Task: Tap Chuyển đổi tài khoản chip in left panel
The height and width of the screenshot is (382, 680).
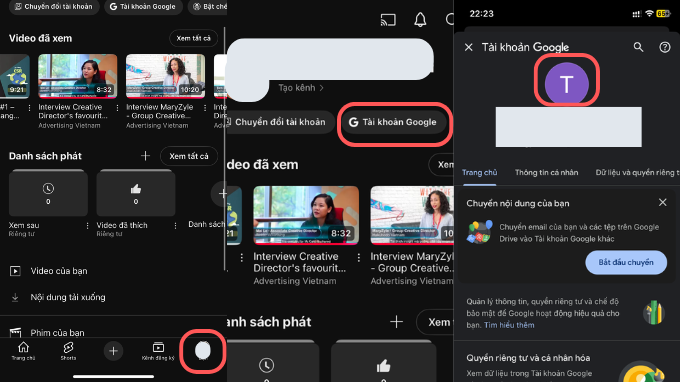Action: click(x=54, y=7)
